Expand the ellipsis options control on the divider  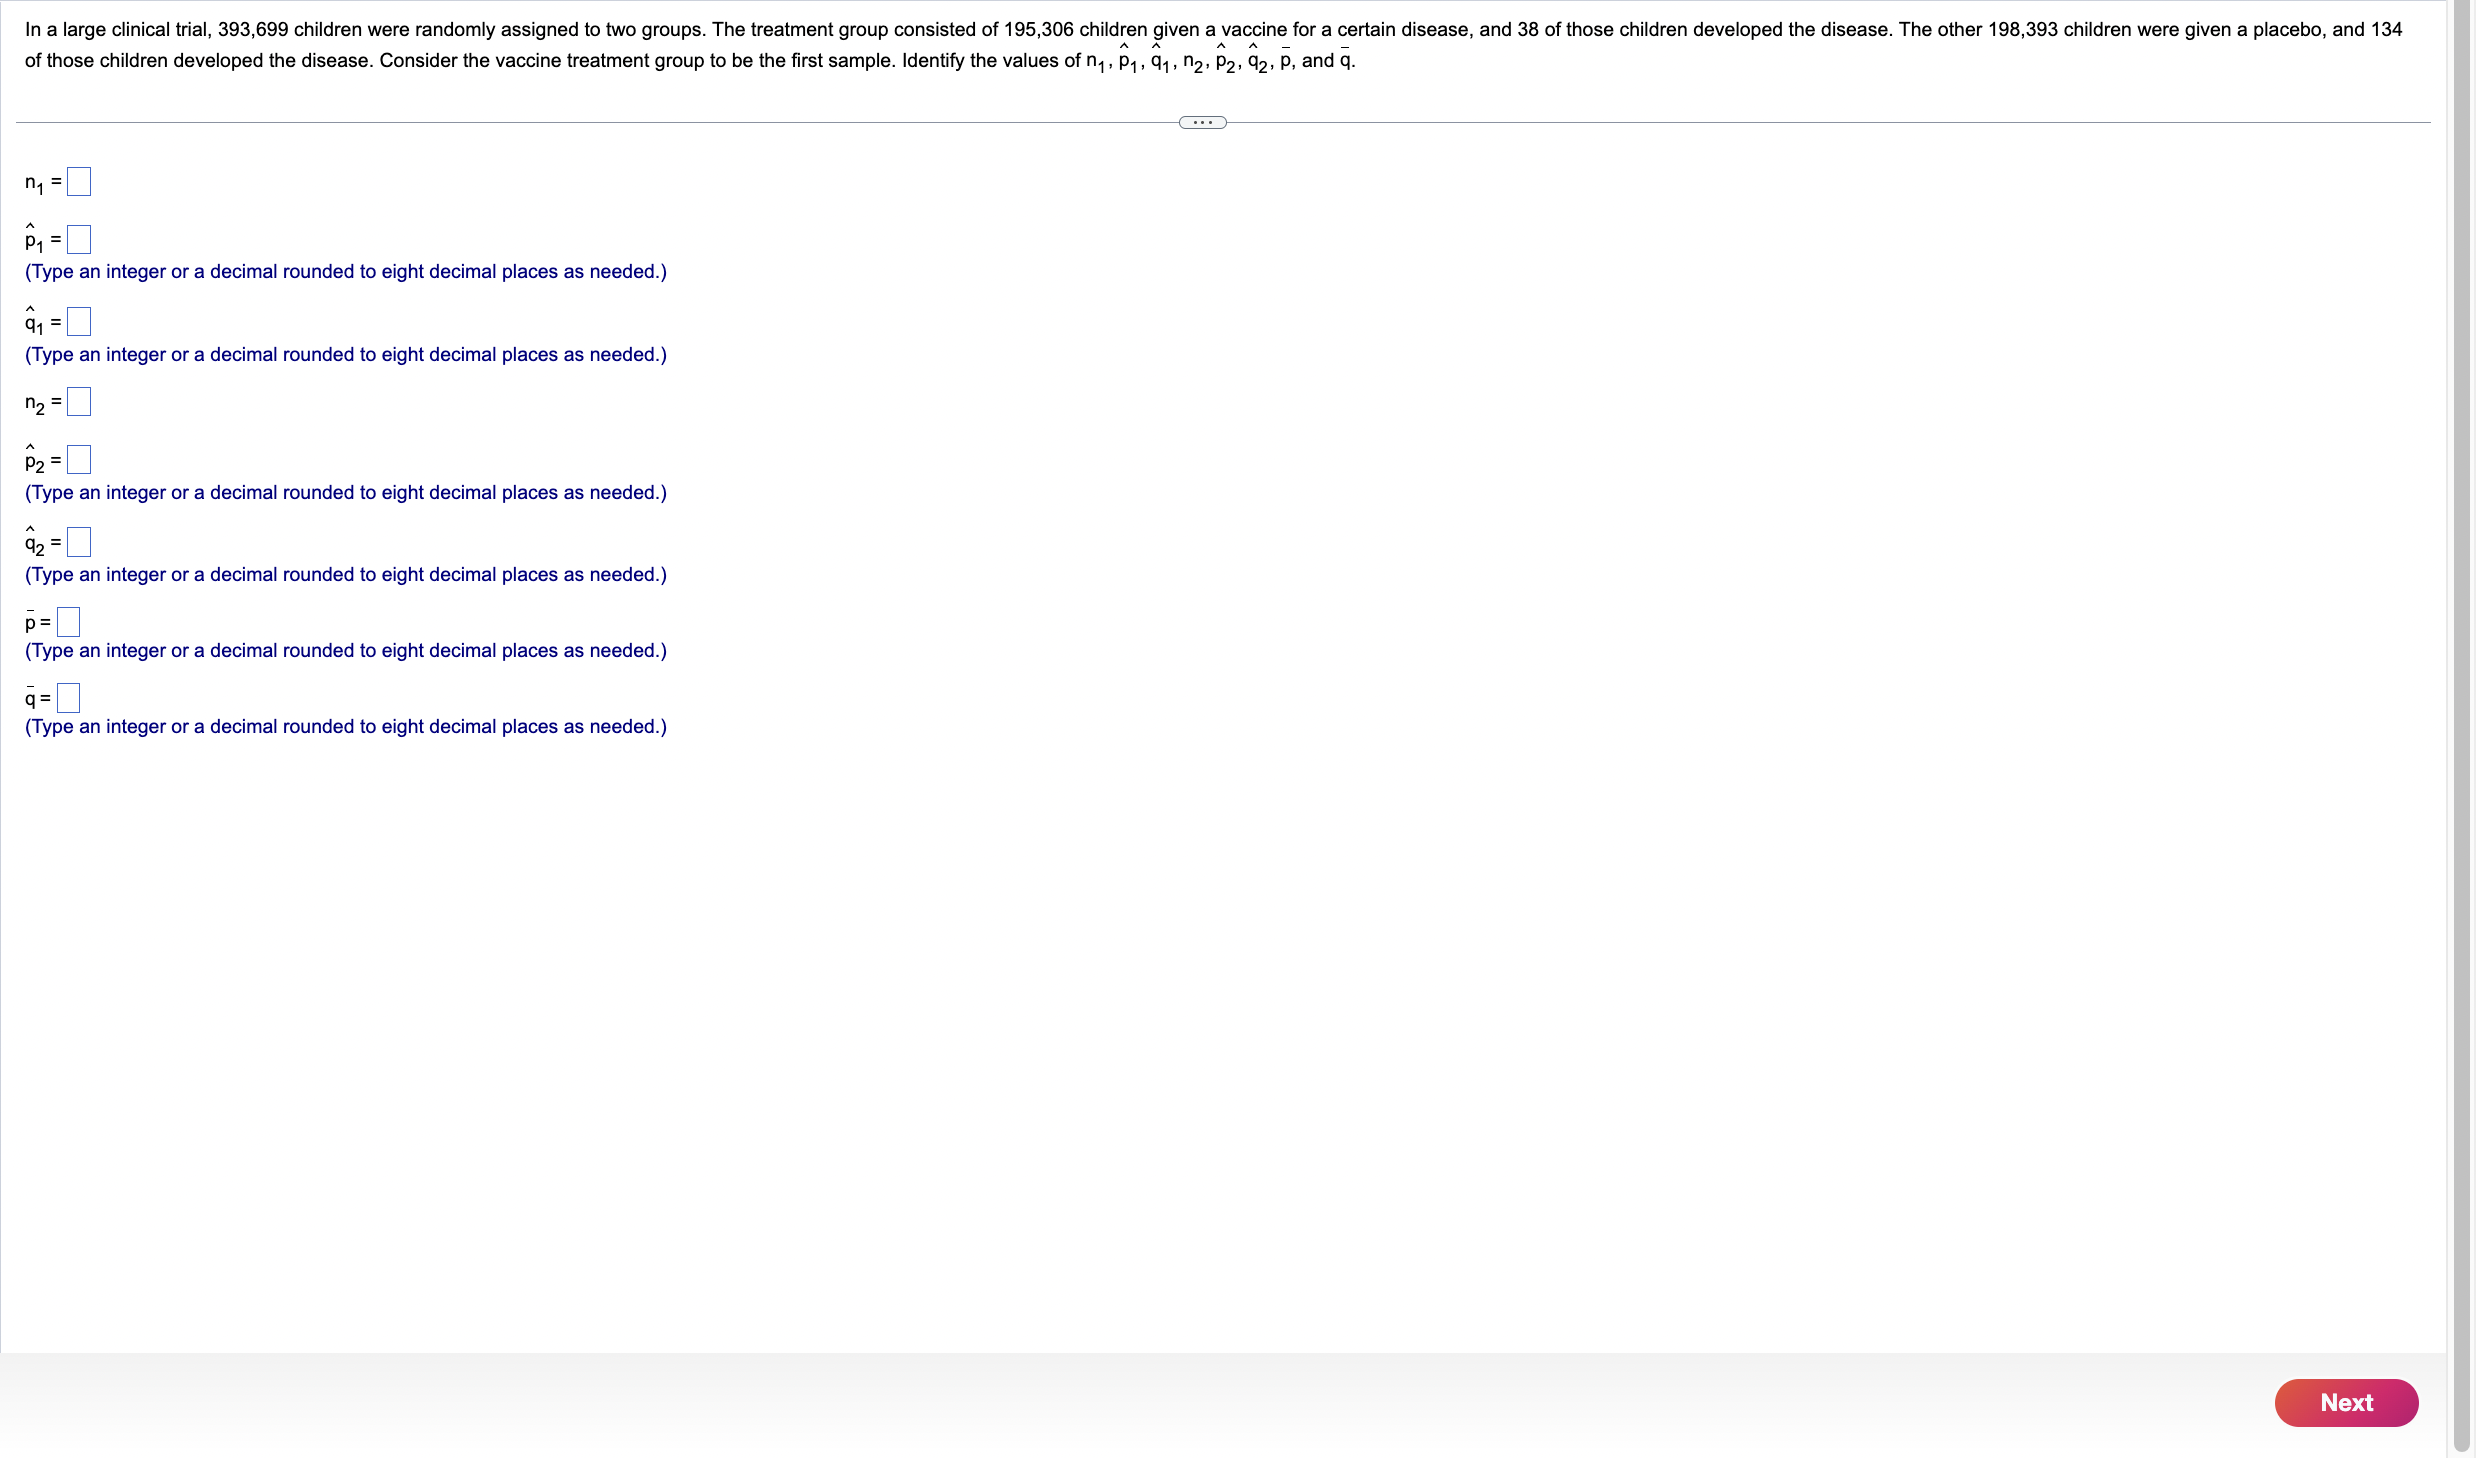[x=1202, y=122]
